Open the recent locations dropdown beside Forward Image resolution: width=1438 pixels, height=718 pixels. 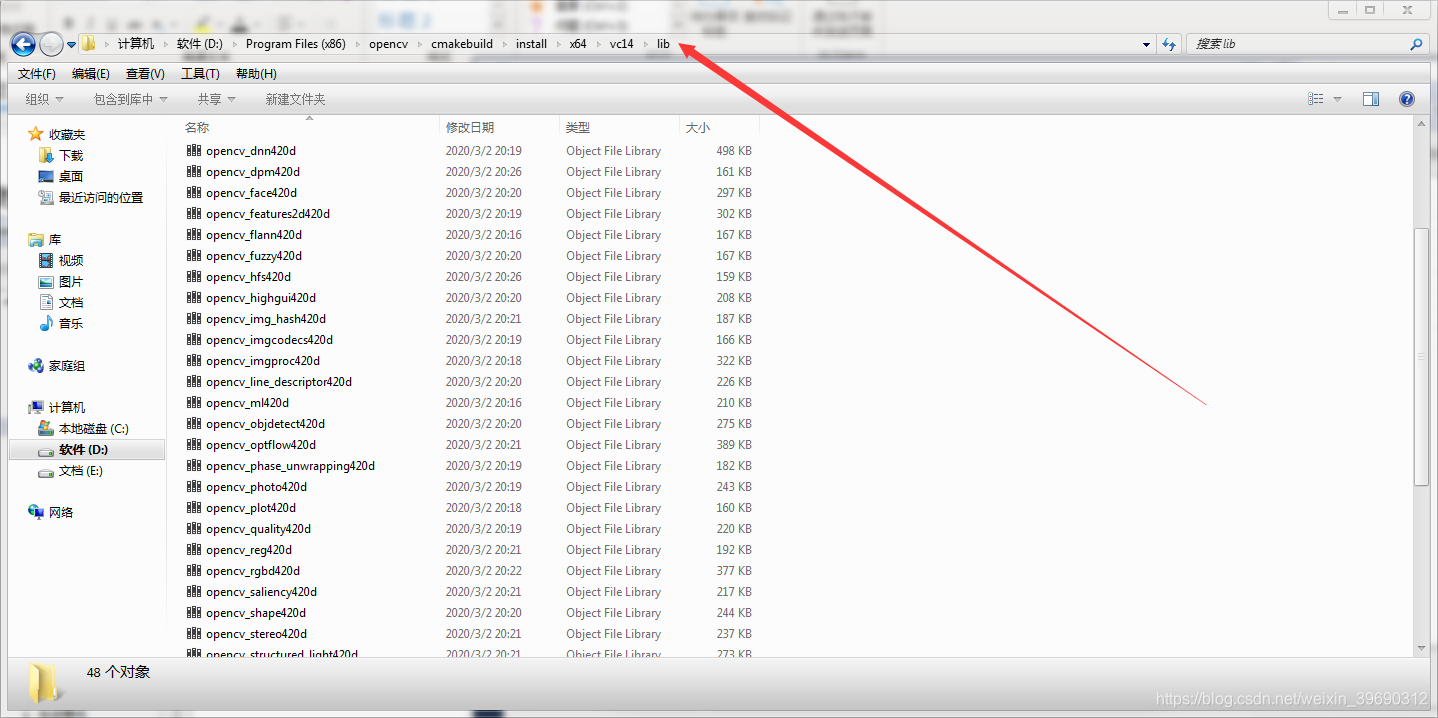pyautogui.click(x=71, y=45)
